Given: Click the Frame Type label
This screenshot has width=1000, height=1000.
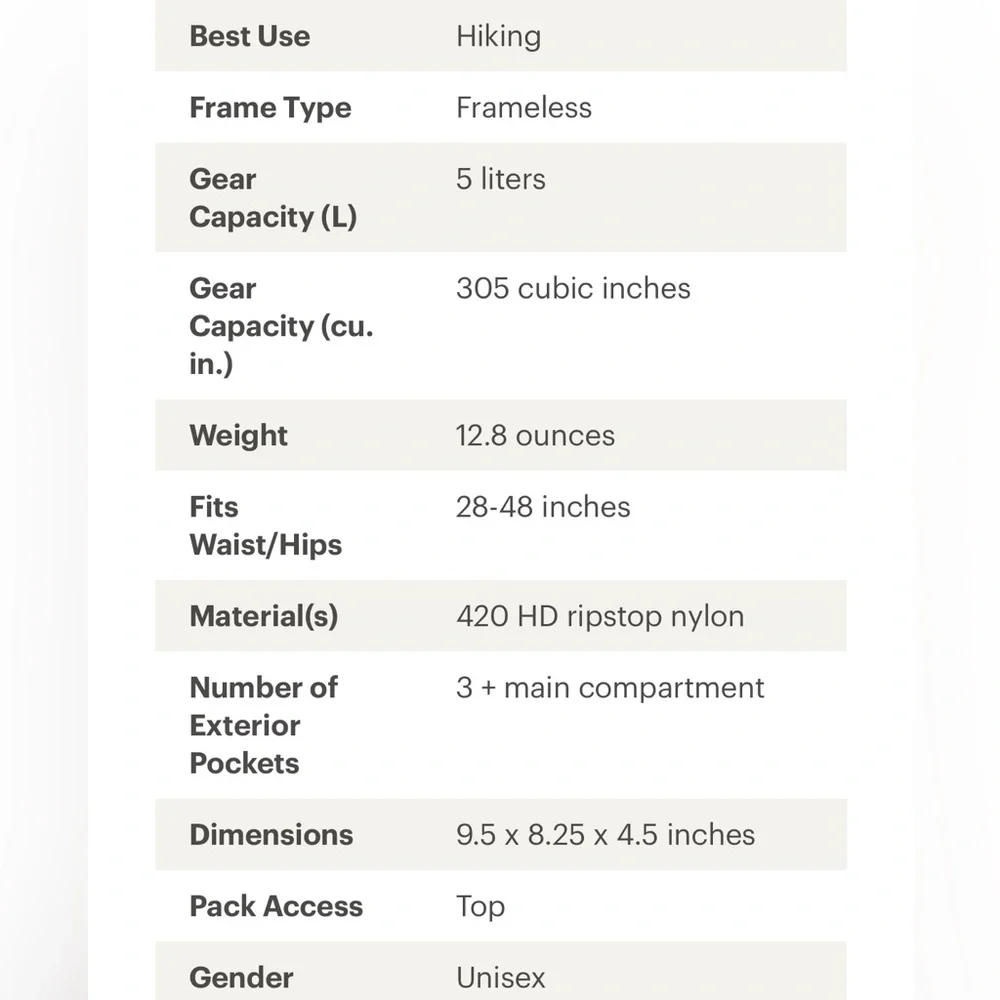Looking at the screenshot, I should click(270, 108).
